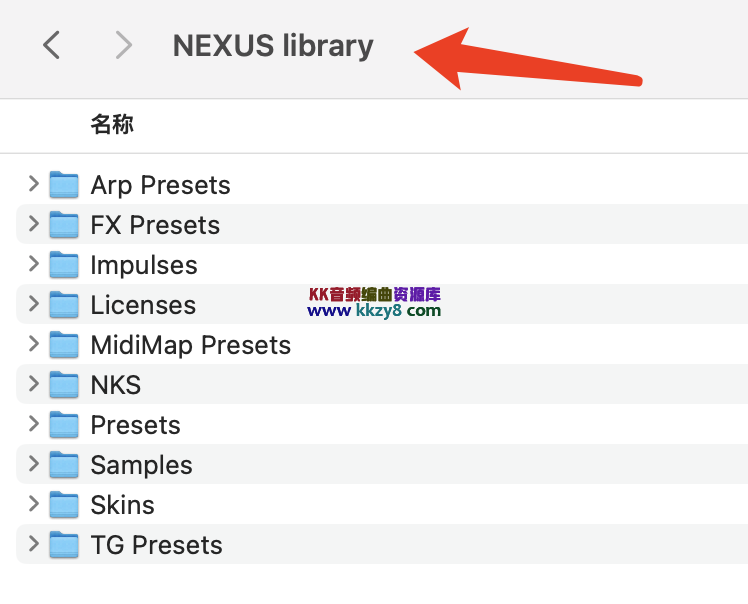
Task: Expand the Impulses folder chevron
Action: 33,263
